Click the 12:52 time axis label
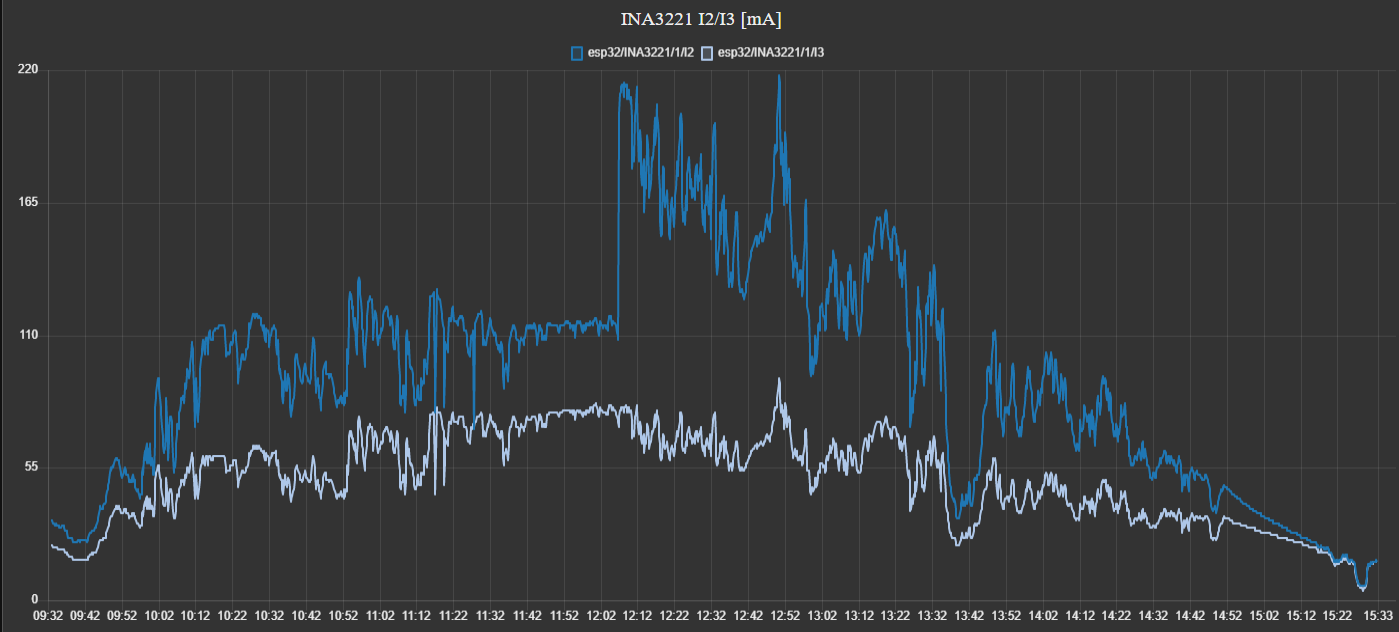 click(785, 617)
